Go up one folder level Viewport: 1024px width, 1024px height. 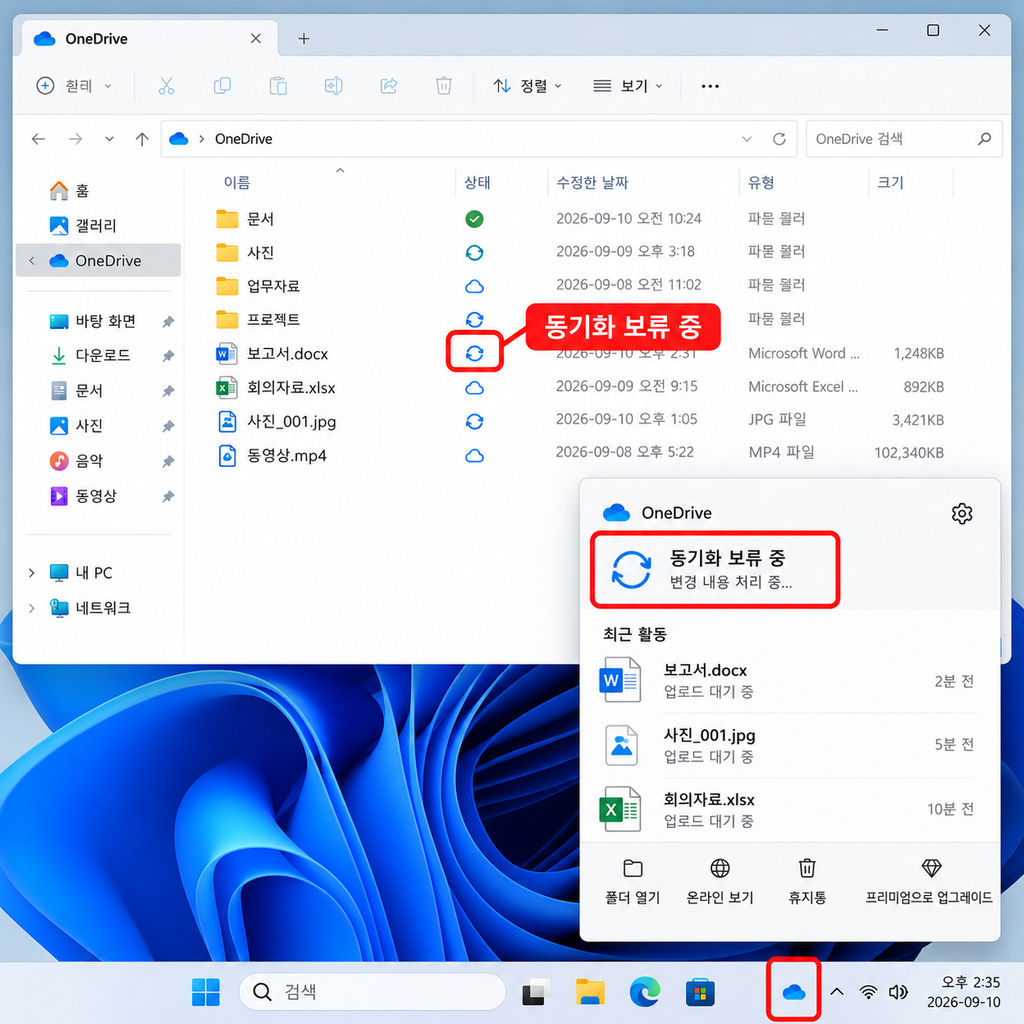(x=142, y=138)
